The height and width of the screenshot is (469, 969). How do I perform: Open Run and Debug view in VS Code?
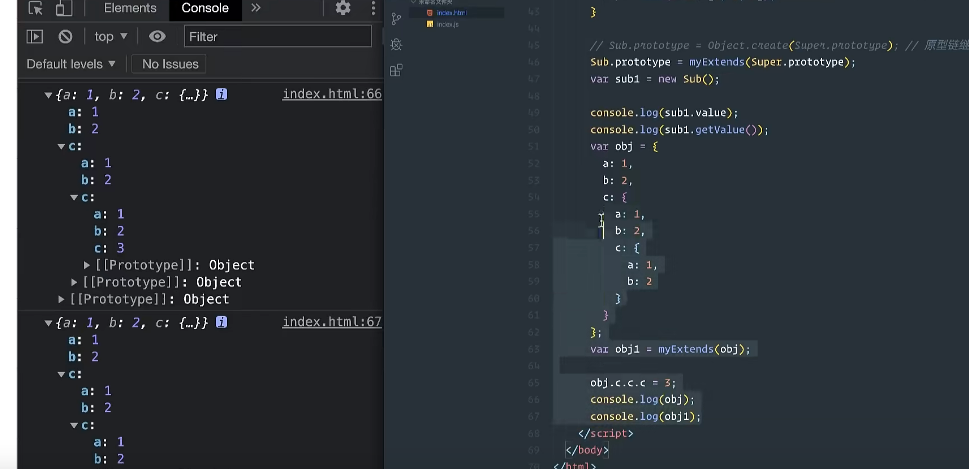pyautogui.click(x=396, y=44)
